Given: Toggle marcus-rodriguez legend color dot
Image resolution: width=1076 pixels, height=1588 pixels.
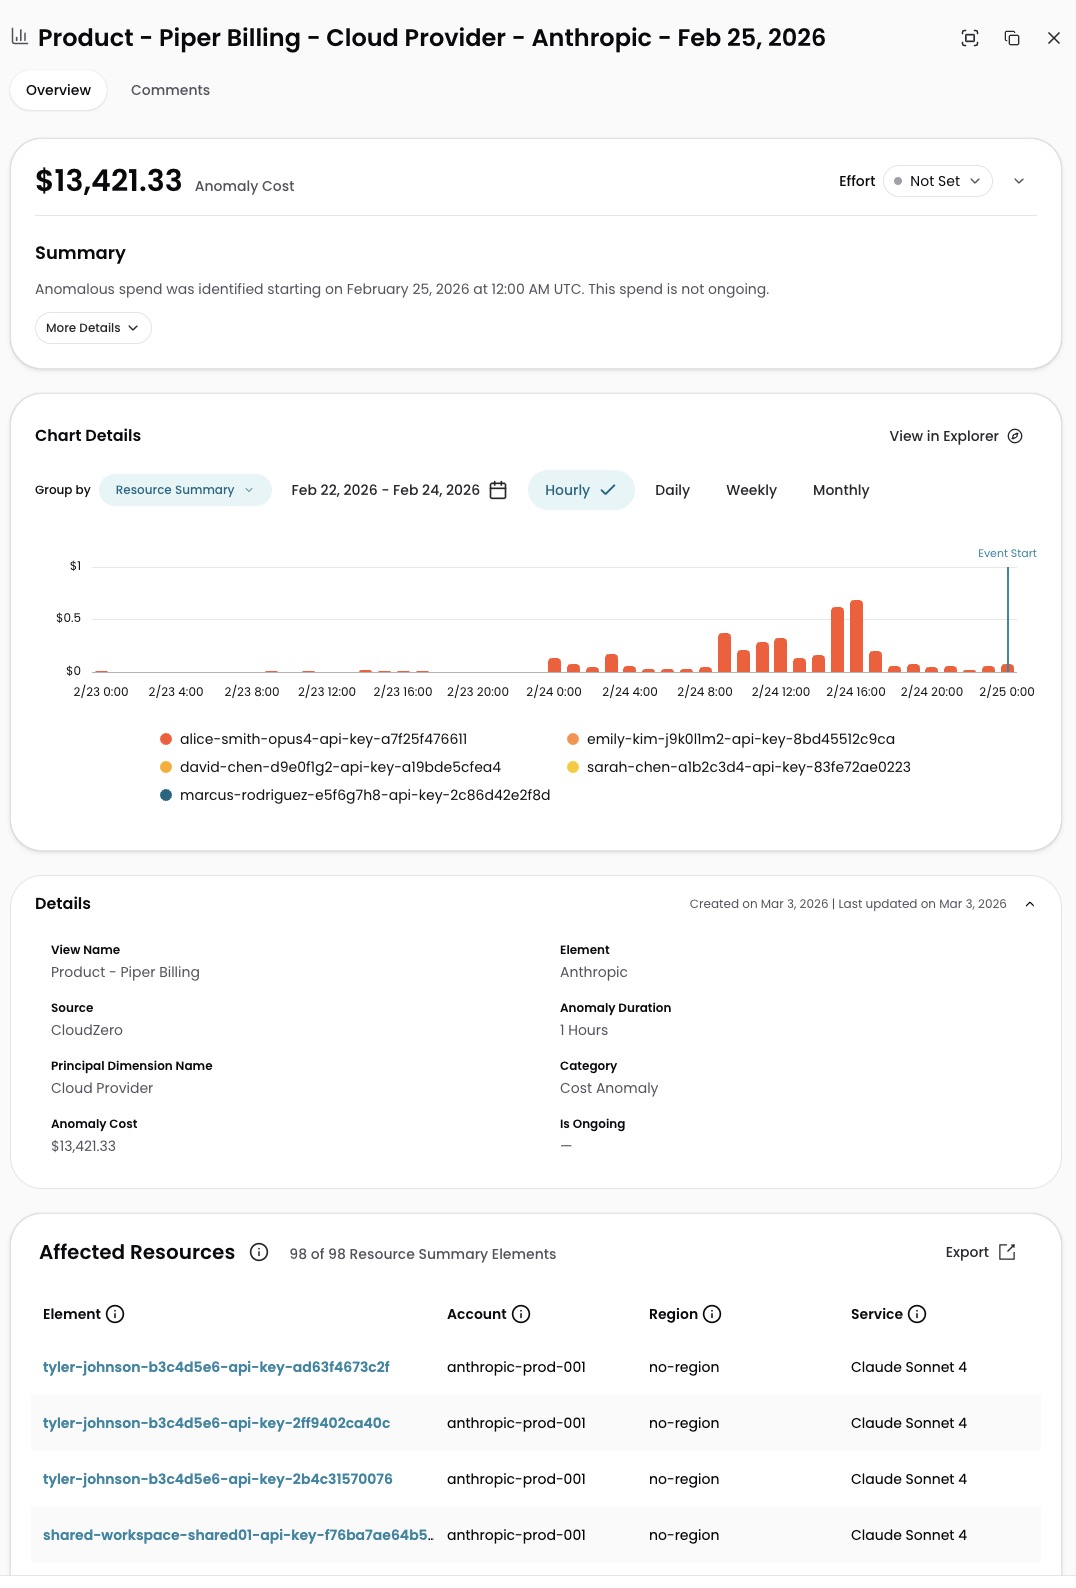Looking at the screenshot, I should pyautogui.click(x=166, y=795).
